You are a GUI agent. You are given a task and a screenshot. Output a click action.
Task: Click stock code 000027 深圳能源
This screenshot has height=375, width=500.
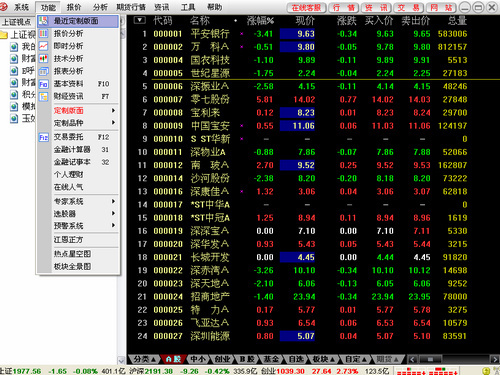coord(168,336)
